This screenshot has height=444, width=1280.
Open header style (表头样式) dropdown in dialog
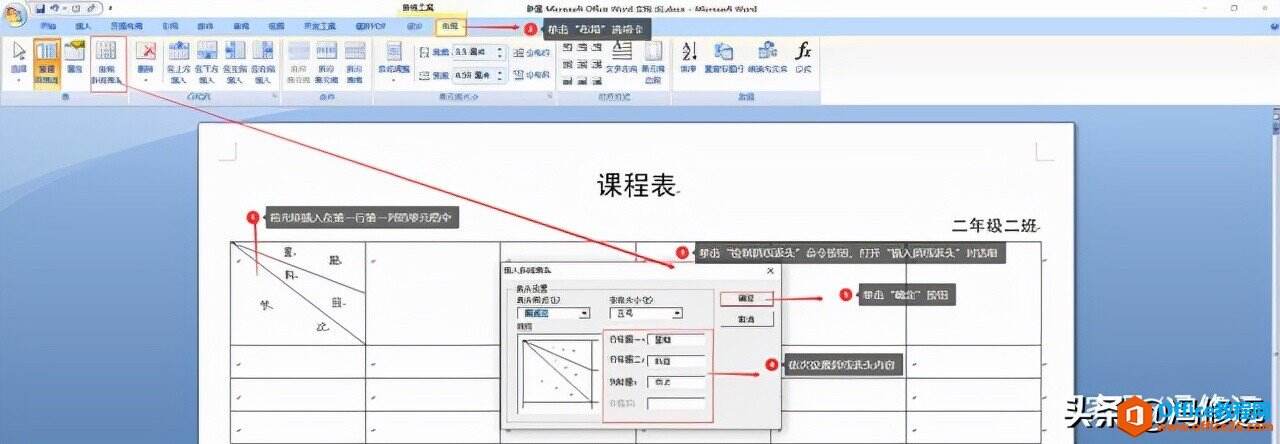(x=553, y=313)
